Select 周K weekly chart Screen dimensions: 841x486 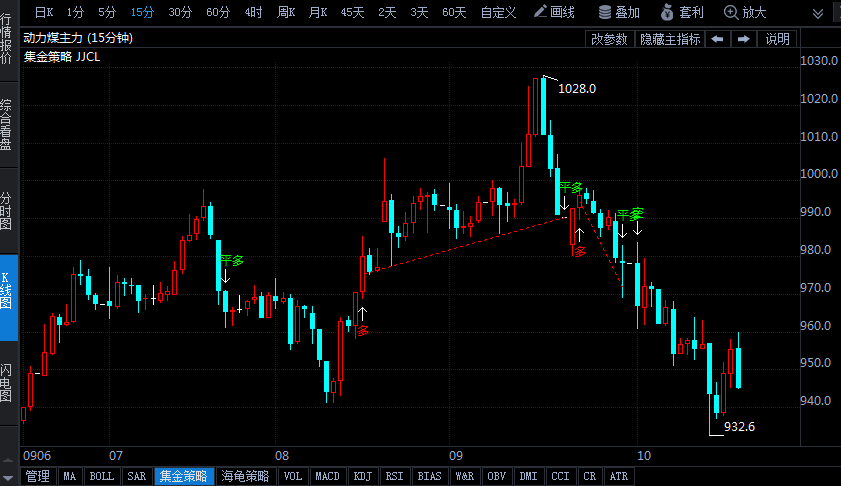(286, 12)
